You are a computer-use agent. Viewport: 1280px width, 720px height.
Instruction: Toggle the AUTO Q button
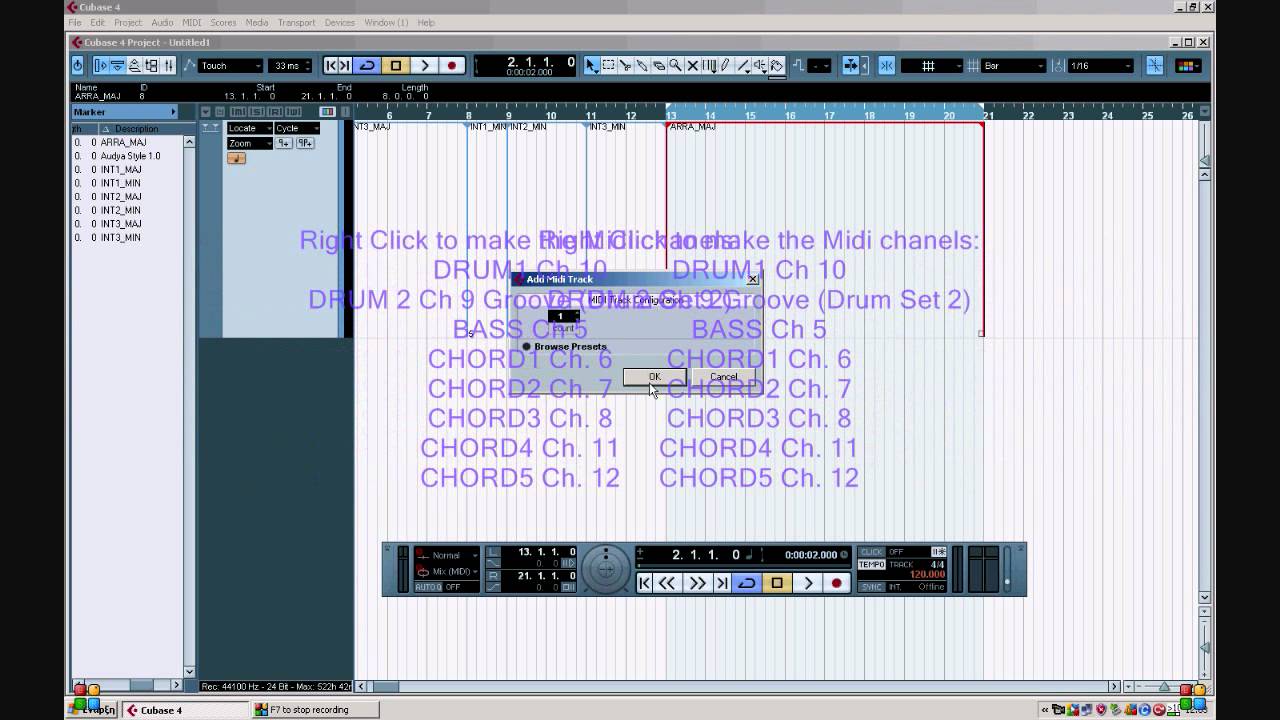coord(430,587)
